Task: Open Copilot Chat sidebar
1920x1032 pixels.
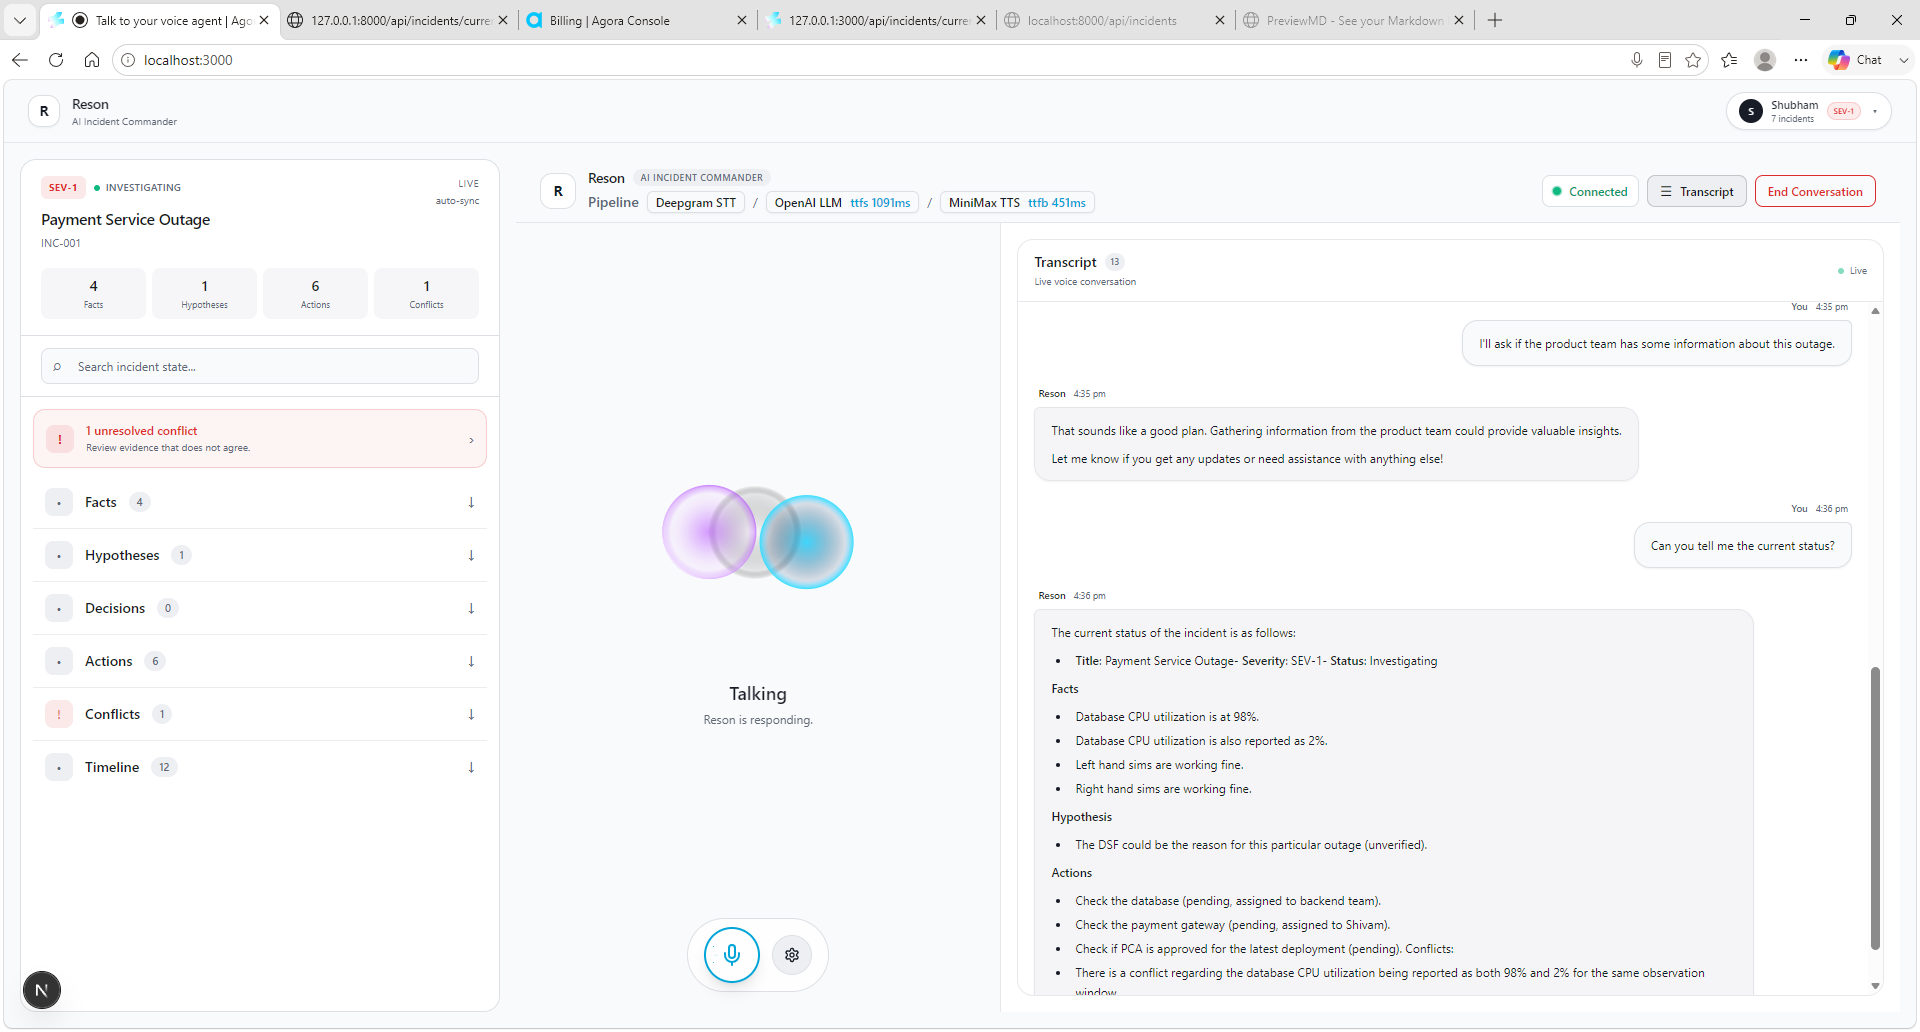Action: tap(1856, 60)
